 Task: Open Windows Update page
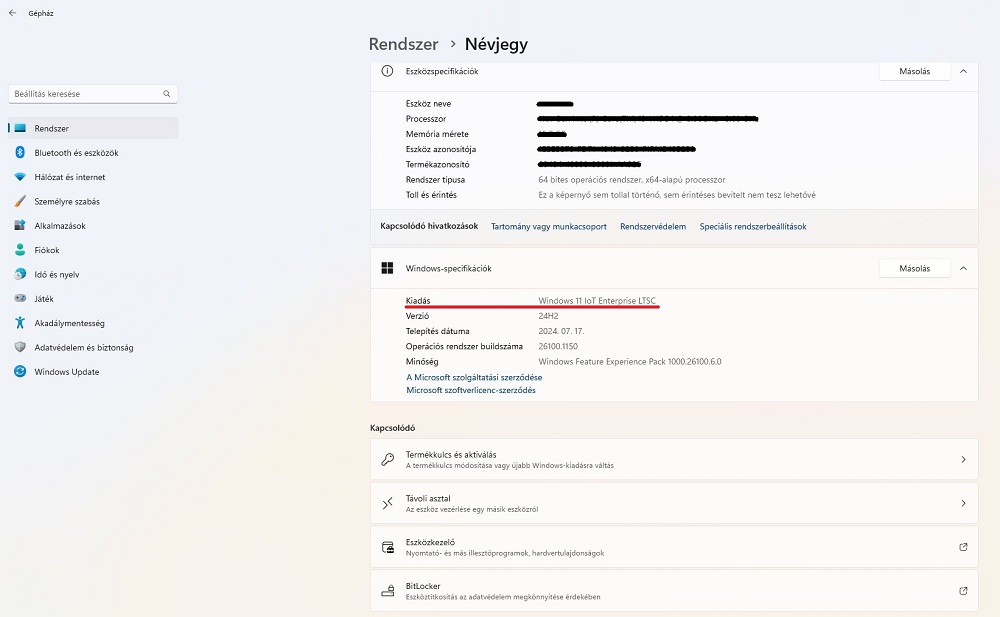(x=93, y=371)
